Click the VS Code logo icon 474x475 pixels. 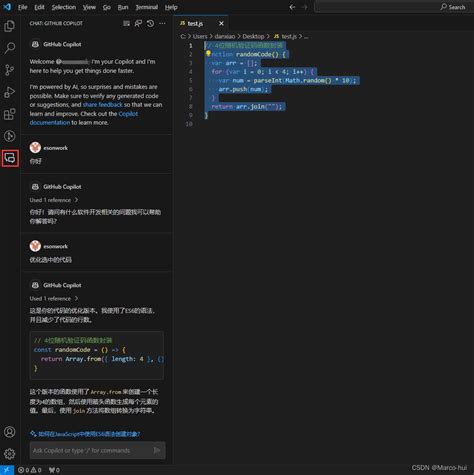click(x=7, y=7)
